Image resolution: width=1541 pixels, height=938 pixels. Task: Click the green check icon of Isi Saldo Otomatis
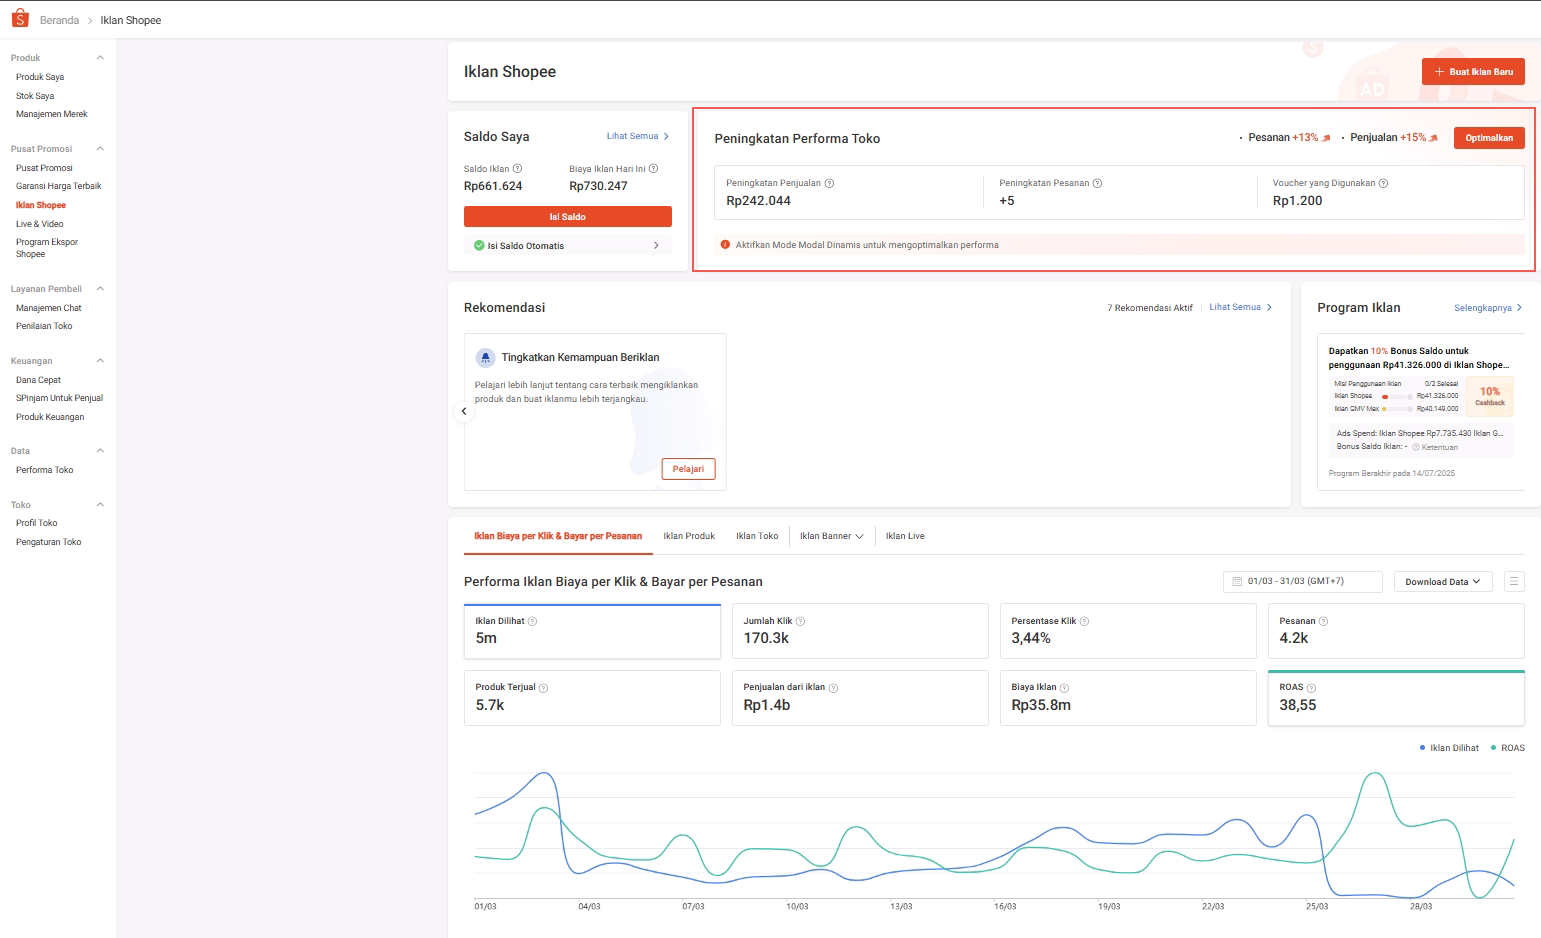(x=479, y=245)
